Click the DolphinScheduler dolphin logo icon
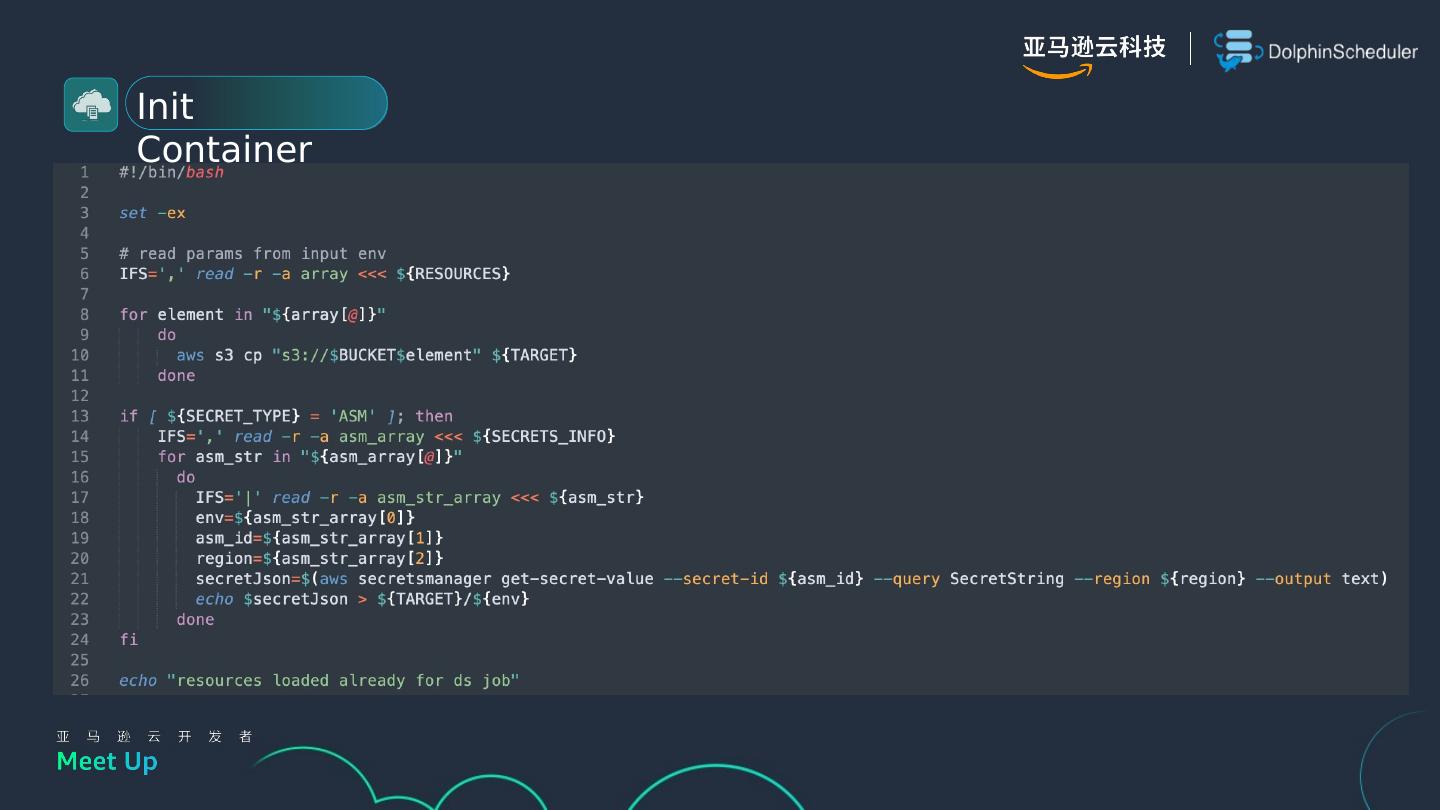Viewport: 1440px width, 810px height. [x=1238, y=51]
